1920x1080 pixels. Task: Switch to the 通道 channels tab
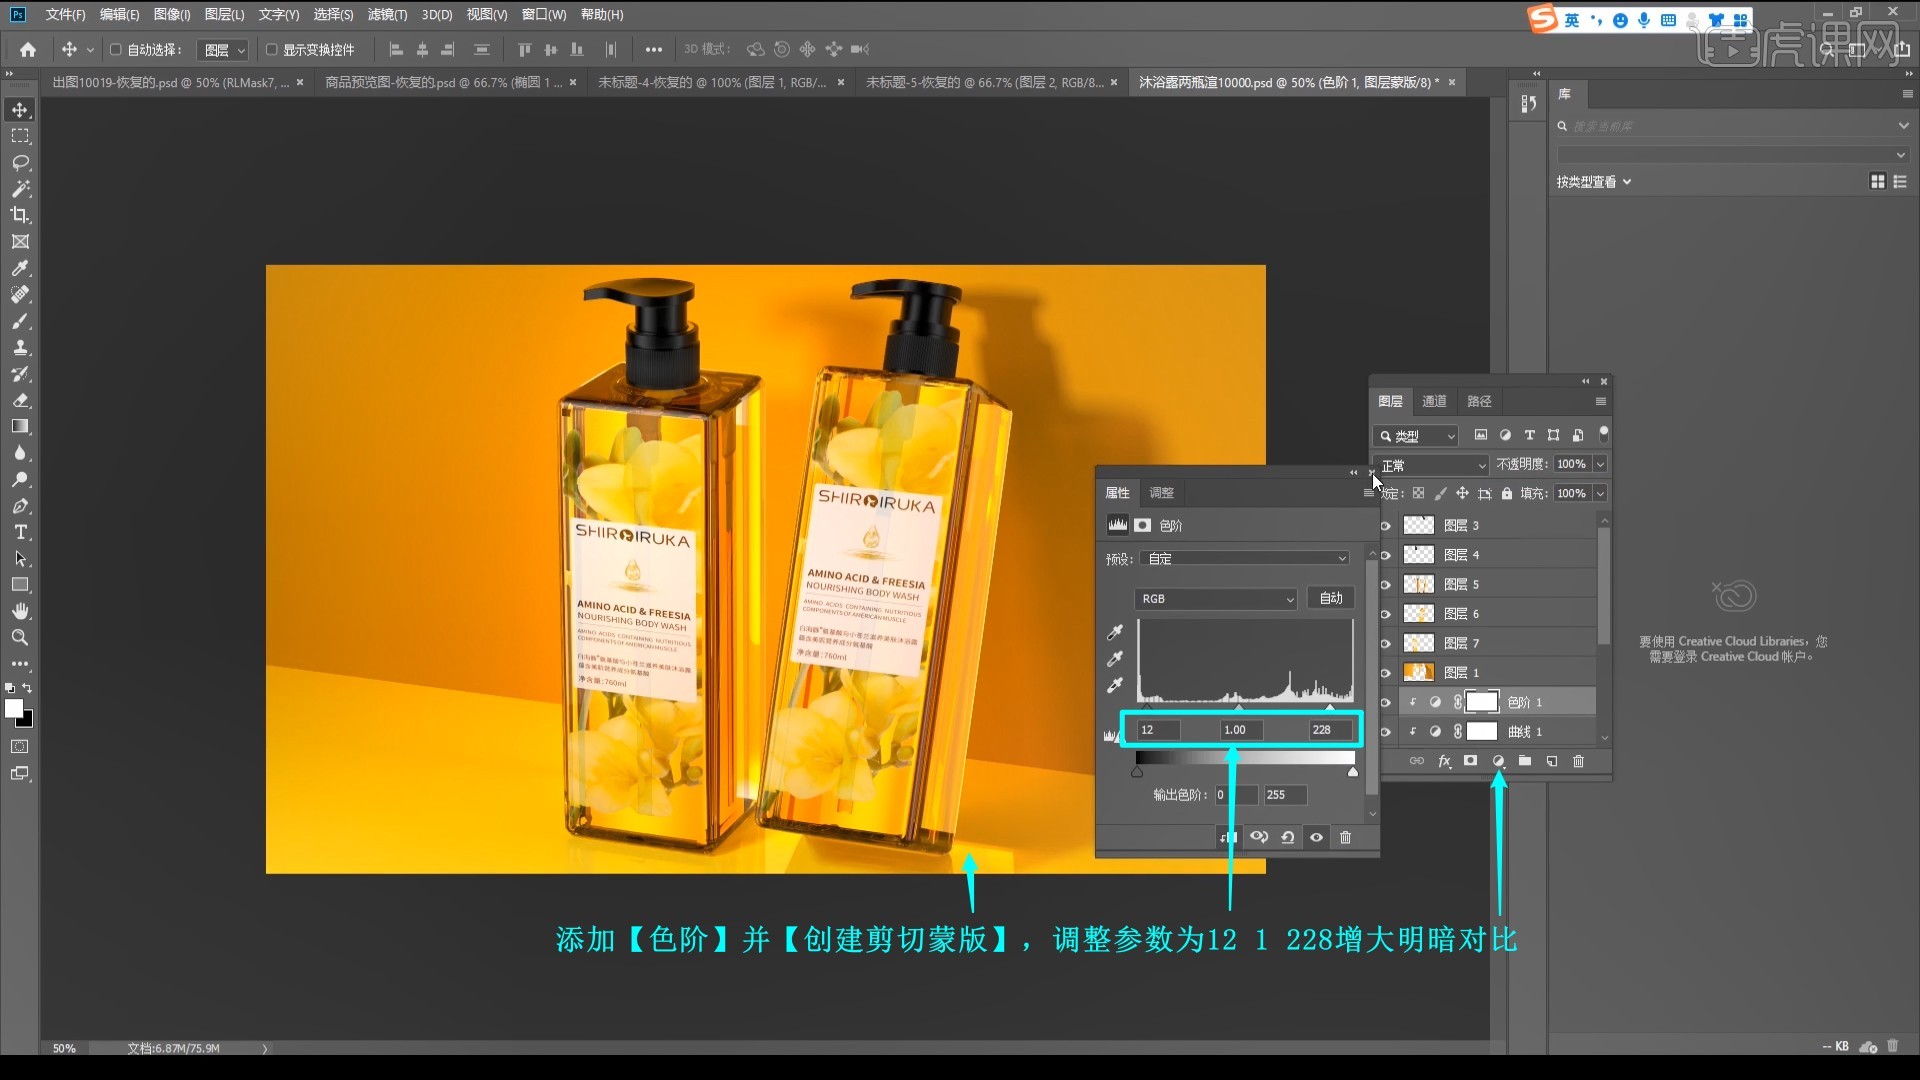tap(1434, 401)
